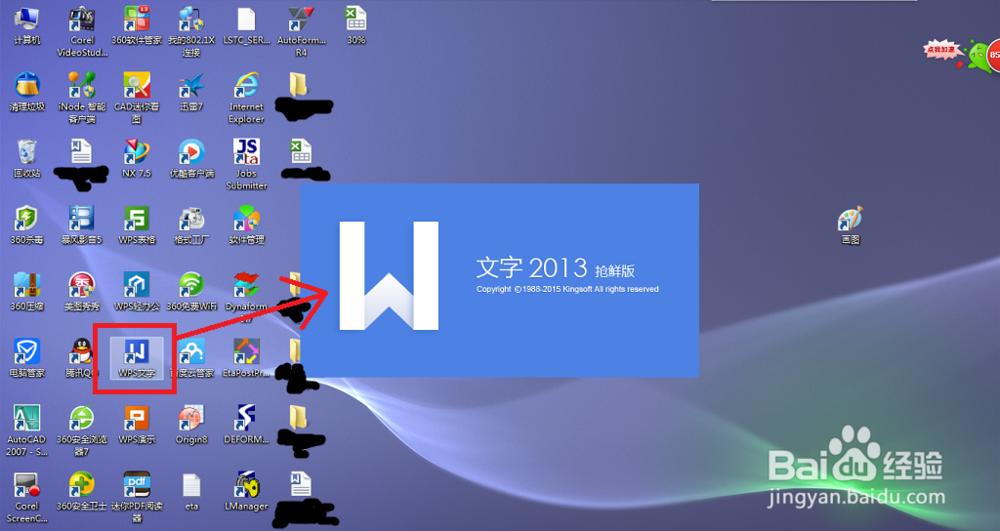Open 迷你PDF阅读器 shortcut
This screenshot has height=531, width=1000.
pos(136,497)
